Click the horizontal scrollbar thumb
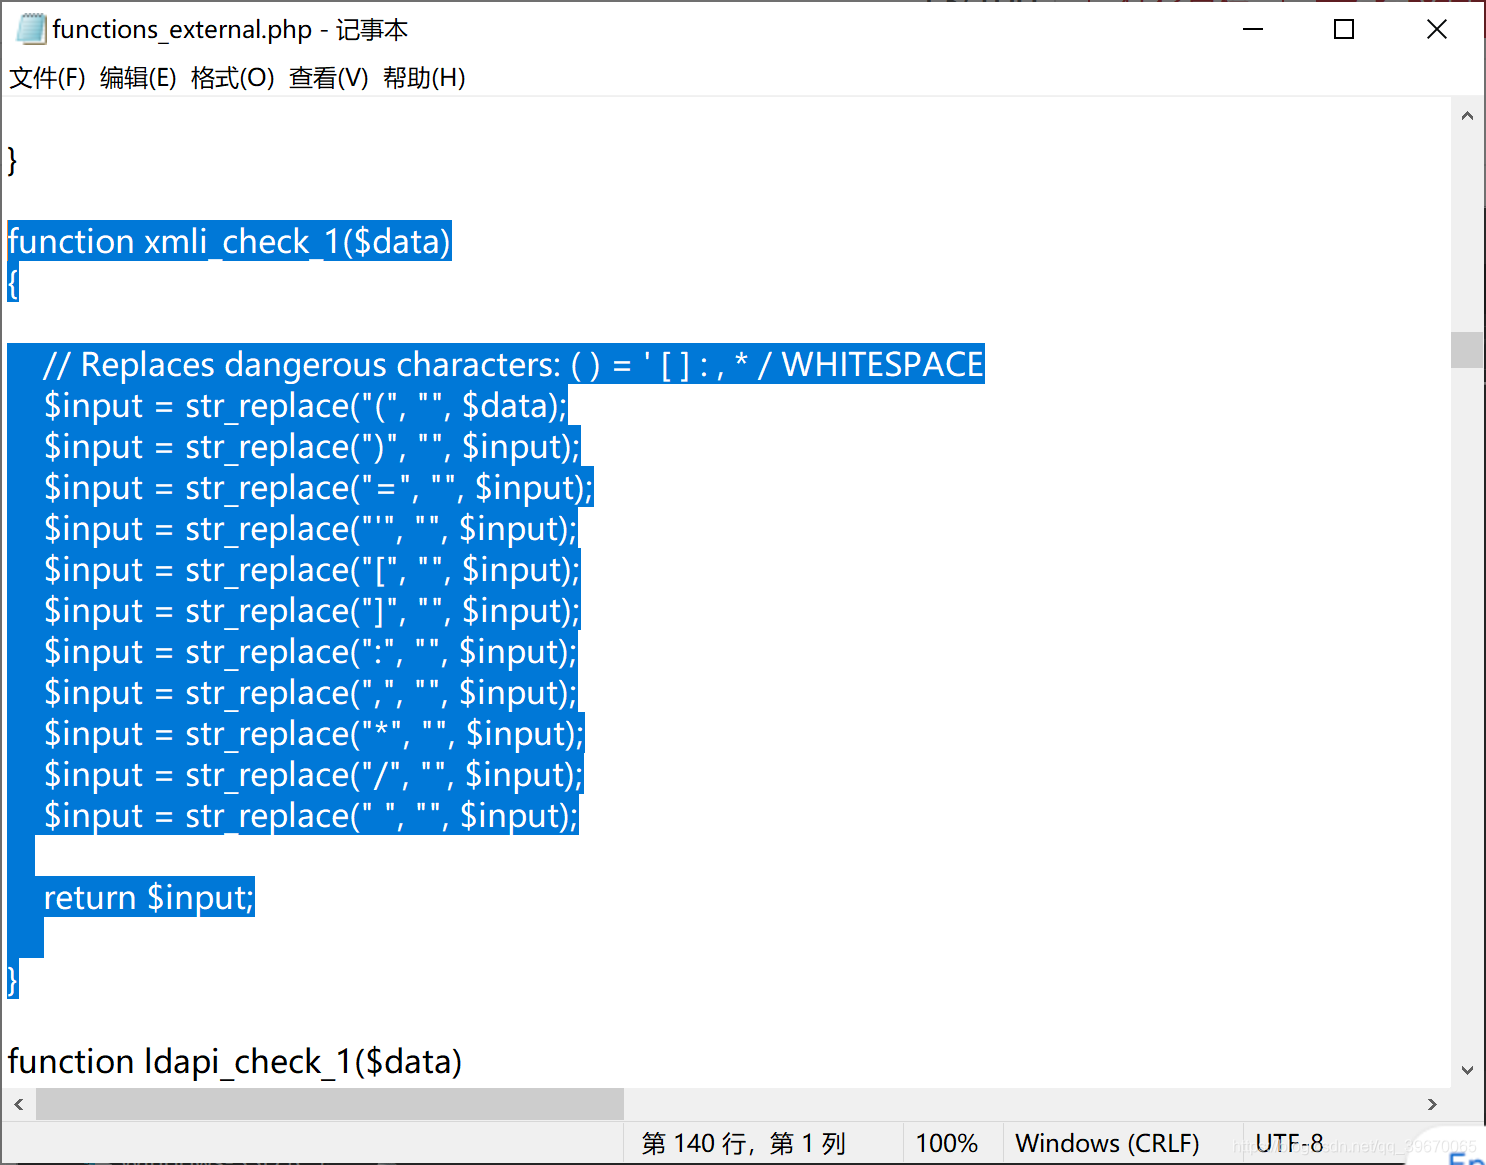 [x=330, y=1104]
